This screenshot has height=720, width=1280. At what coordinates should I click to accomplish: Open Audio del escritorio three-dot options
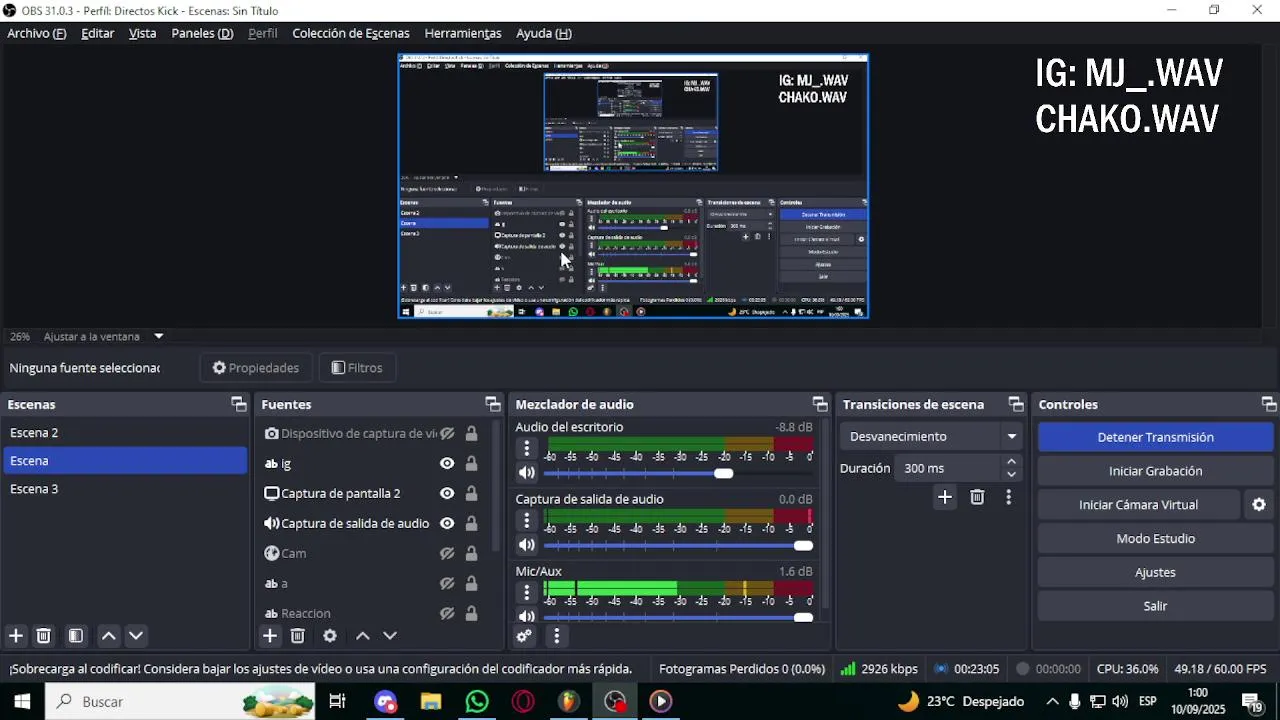click(x=527, y=448)
